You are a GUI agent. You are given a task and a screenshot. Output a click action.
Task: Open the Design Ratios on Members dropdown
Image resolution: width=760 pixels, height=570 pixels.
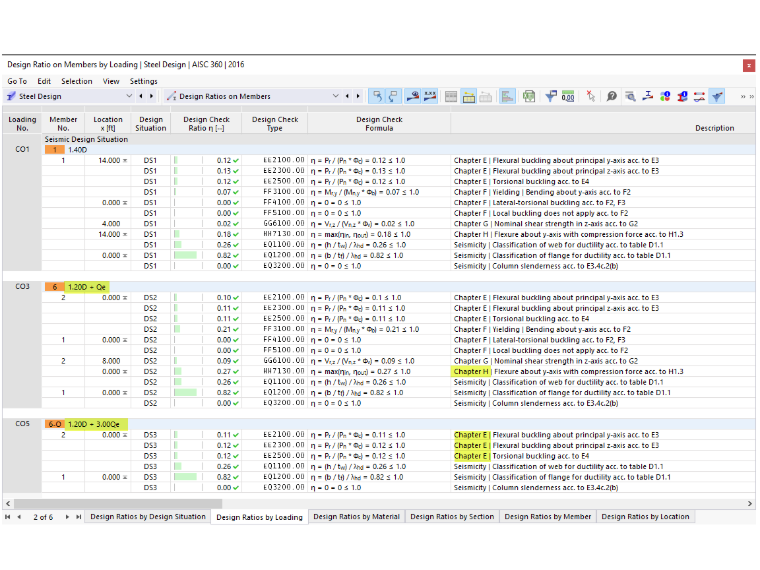(335, 96)
